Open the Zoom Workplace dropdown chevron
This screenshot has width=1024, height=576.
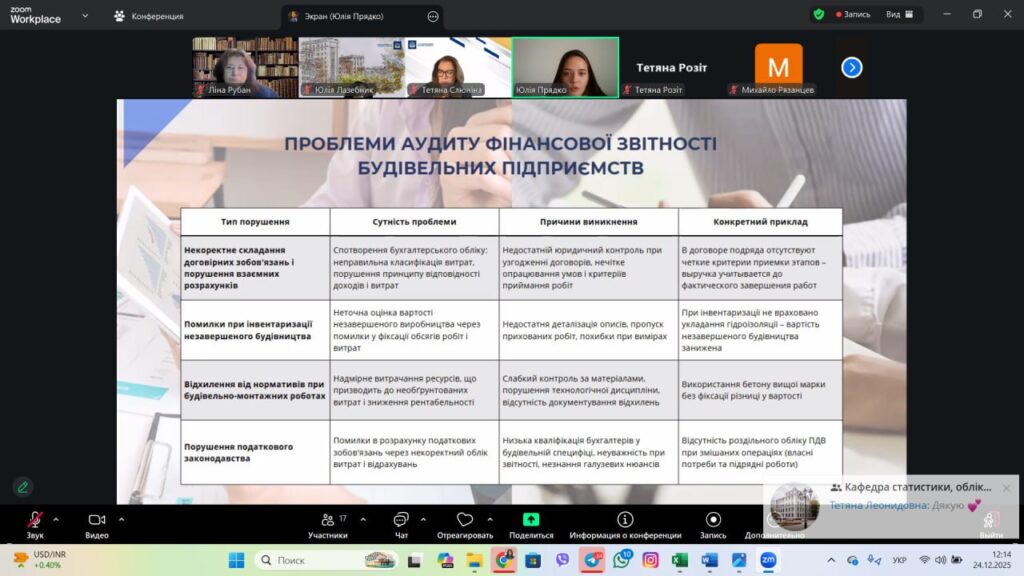coord(84,16)
